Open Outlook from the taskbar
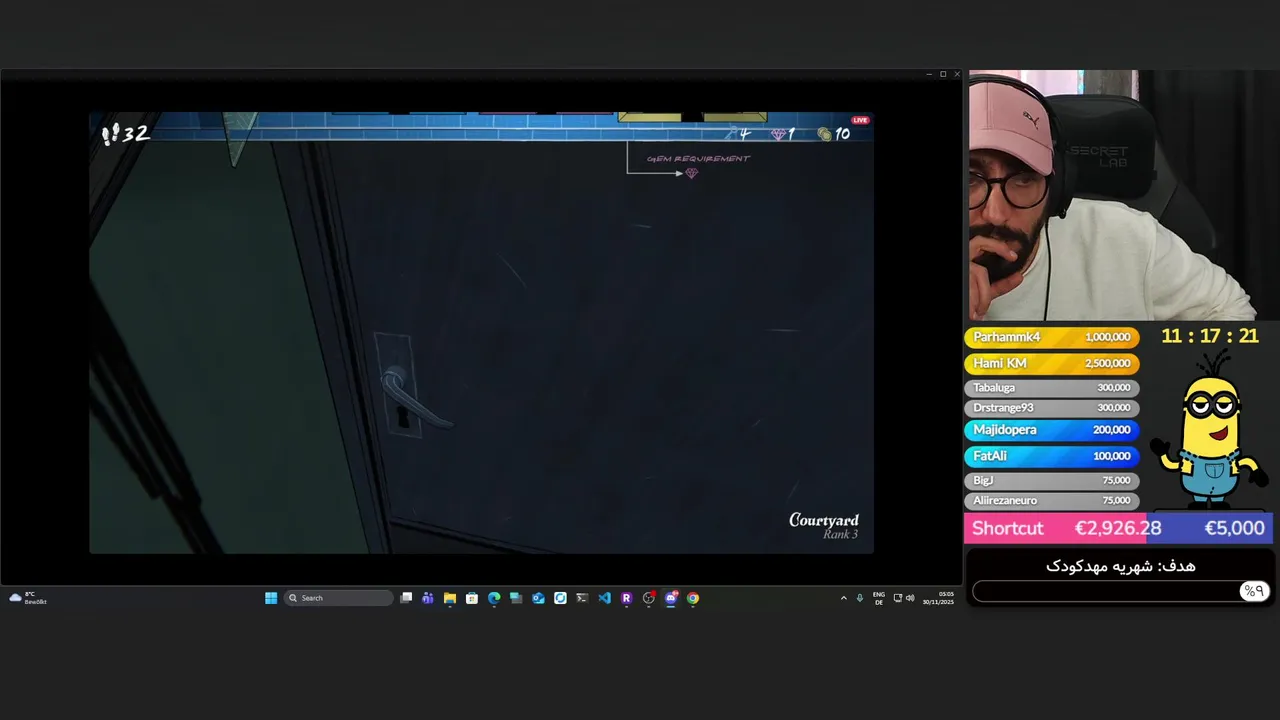The image size is (1280, 720). click(x=538, y=598)
